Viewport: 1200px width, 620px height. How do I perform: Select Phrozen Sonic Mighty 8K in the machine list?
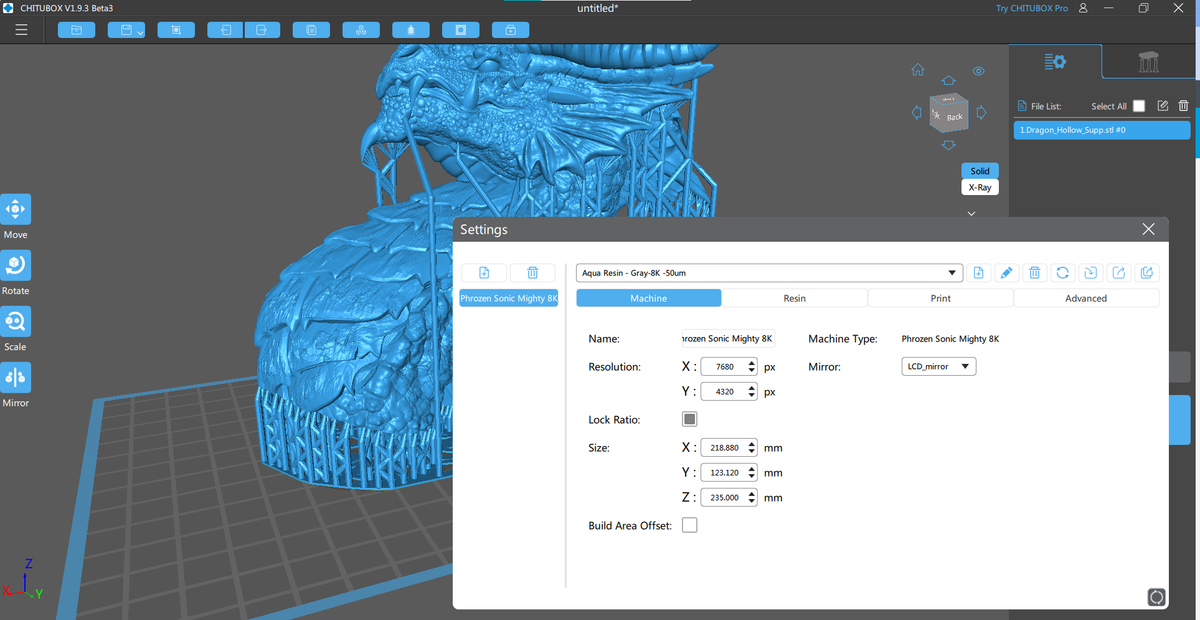(509, 298)
